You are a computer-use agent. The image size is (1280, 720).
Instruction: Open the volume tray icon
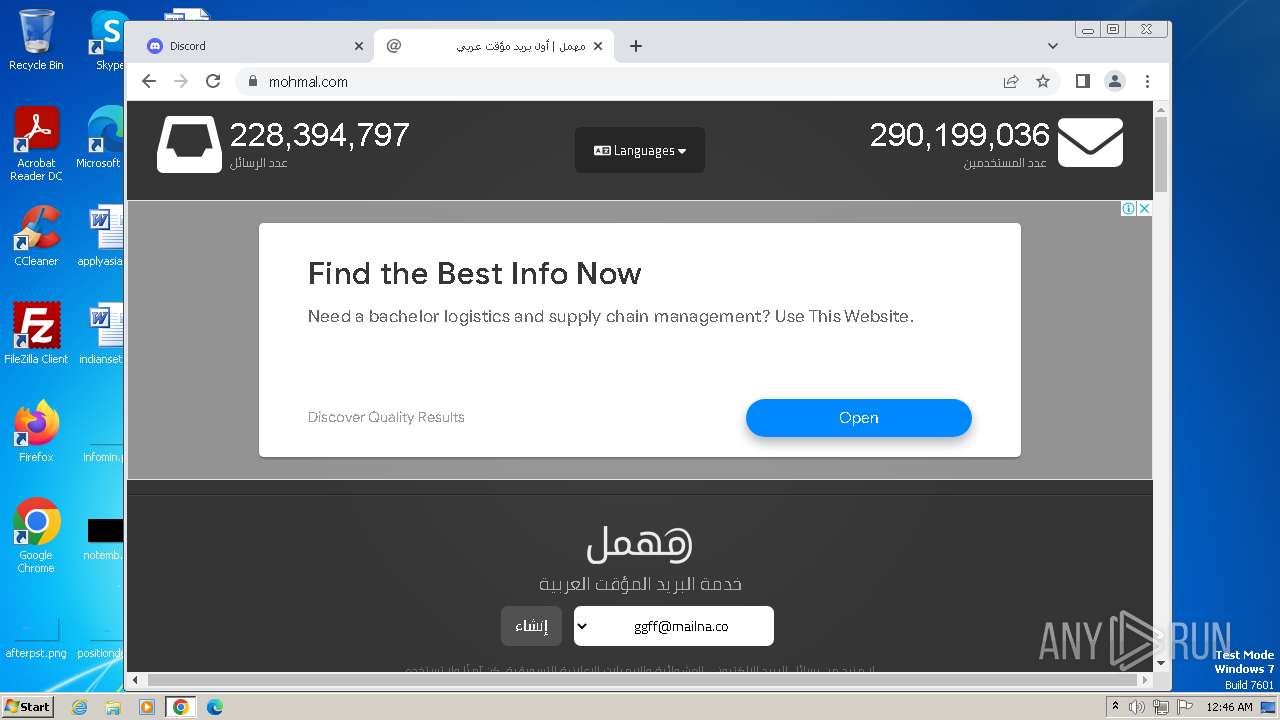1137,707
